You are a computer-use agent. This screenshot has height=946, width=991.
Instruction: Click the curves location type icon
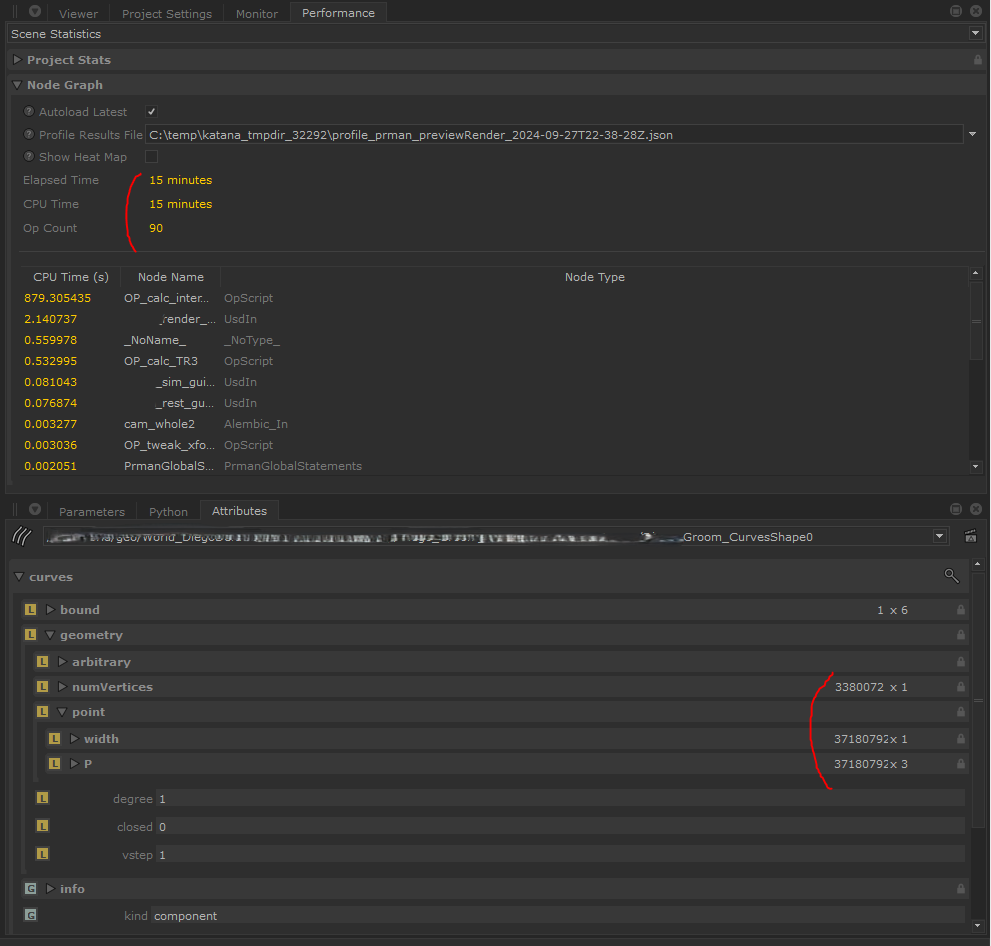[22, 537]
